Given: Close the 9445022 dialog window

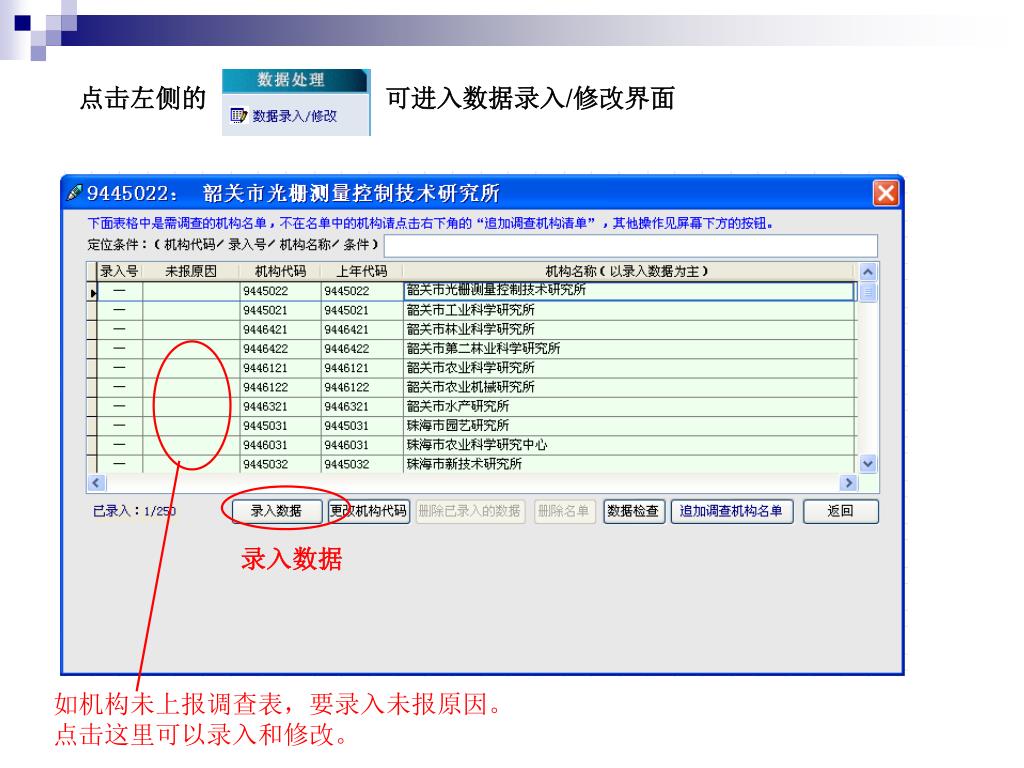Looking at the screenshot, I should (x=886, y=193).
